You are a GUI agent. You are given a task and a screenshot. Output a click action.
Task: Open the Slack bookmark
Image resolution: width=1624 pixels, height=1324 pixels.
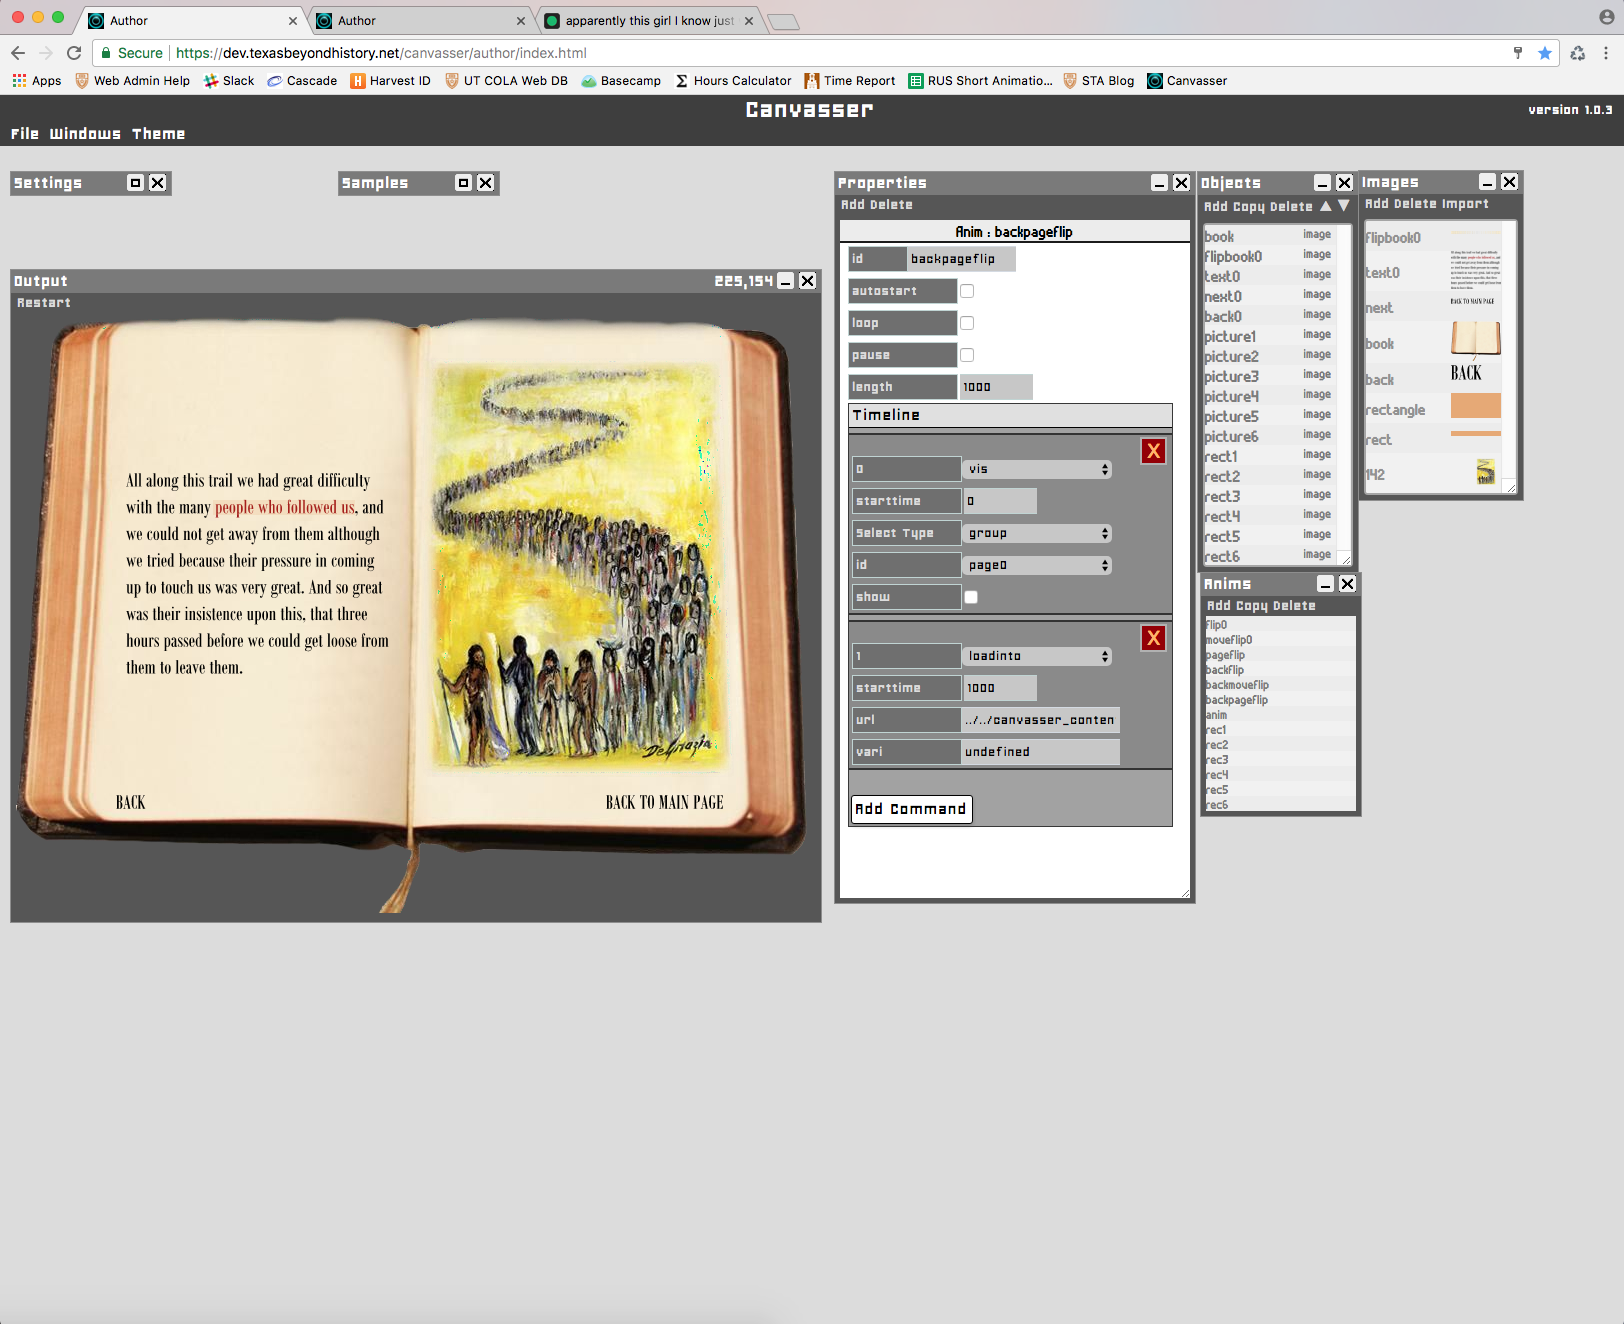(x=229, y=81)
